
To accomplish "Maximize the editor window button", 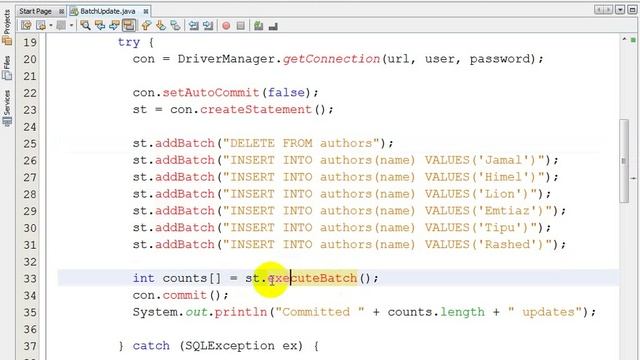I will point(632,10).
